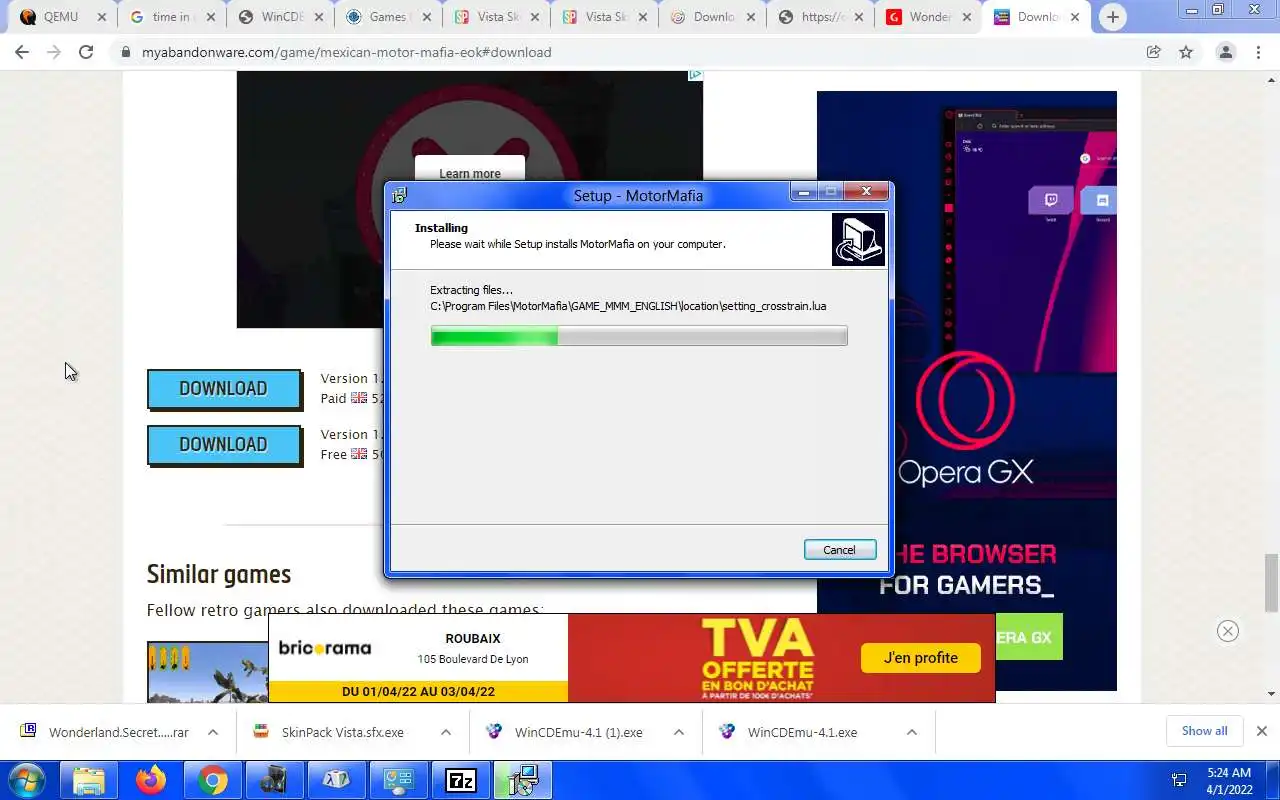The image size is (1280, 800).
Task: Switch to the QEMU browser tab
Action: (61, 17)
